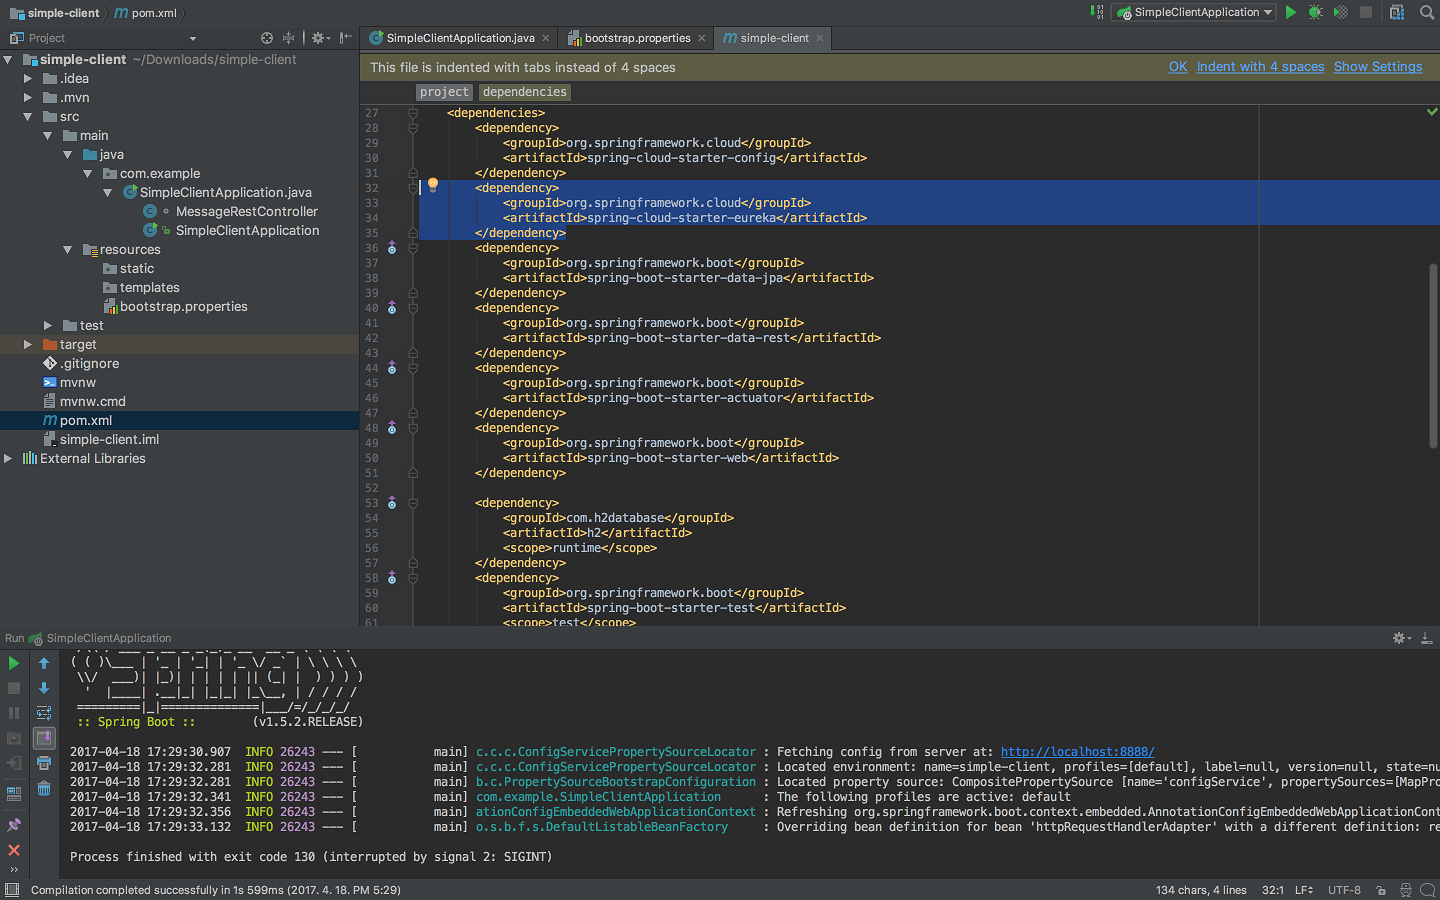Switch to the SimpleClientApplication.java tab
The image size is (1440, 900).
pyautogui.click(x=460, y=38)
